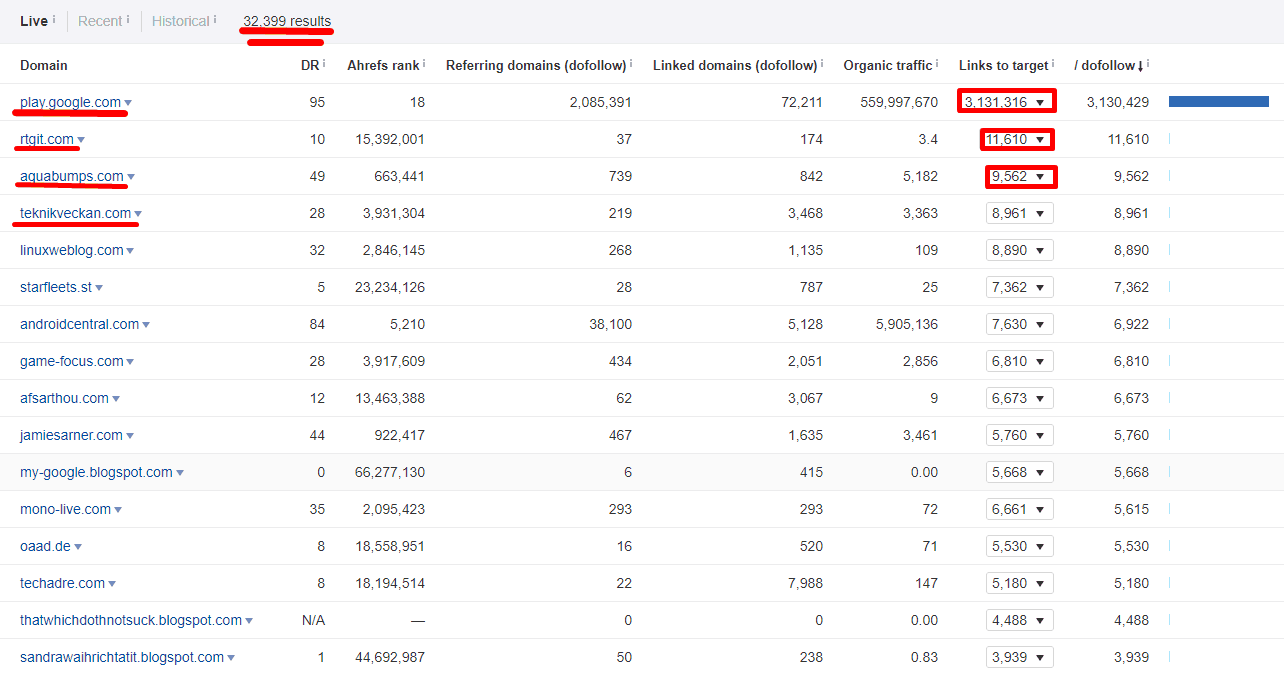Open the 5,760 links to target dropdown

point(1020,435)
